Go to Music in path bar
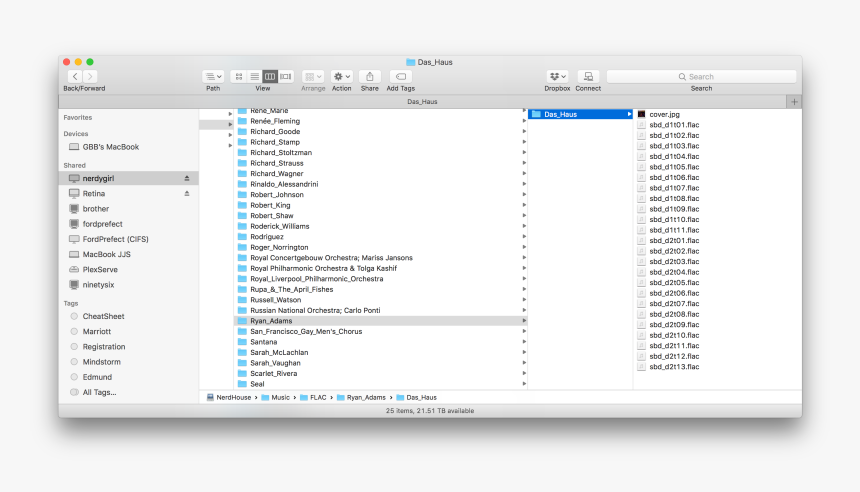The image size is (860, 492). coord(275,398)
